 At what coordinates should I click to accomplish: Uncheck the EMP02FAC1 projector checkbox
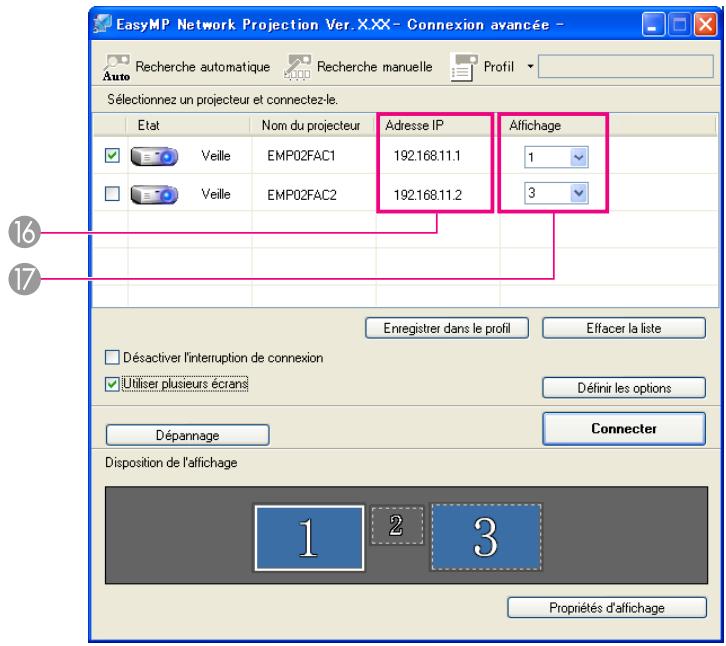pos(112,155)
